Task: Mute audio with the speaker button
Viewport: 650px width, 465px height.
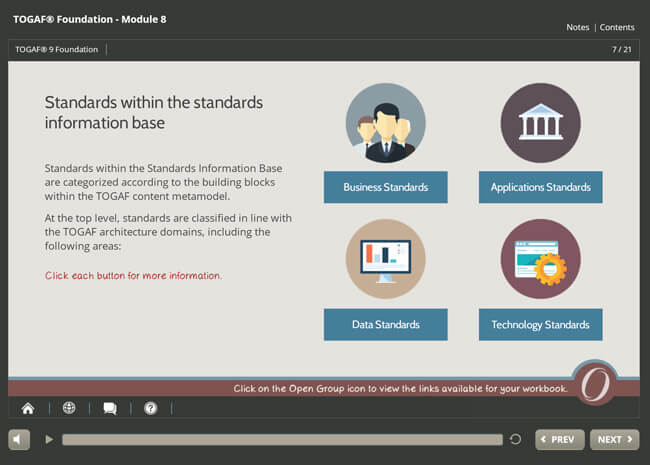Action: pyautogui.click(x=19, y=439)
